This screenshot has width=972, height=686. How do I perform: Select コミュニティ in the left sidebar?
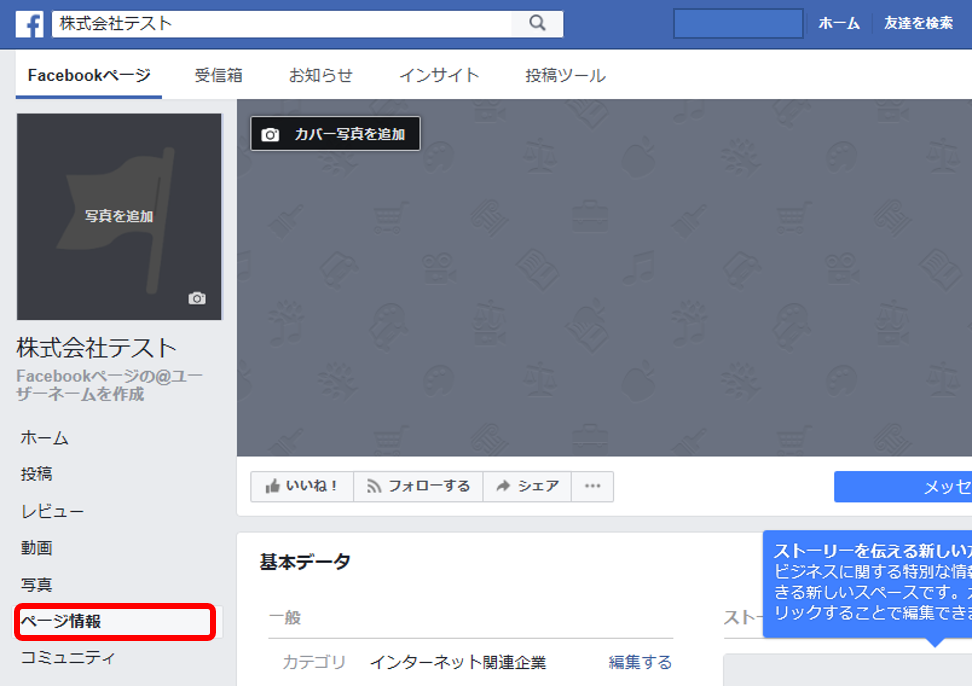pyautogui.click(x=68, y=657)
